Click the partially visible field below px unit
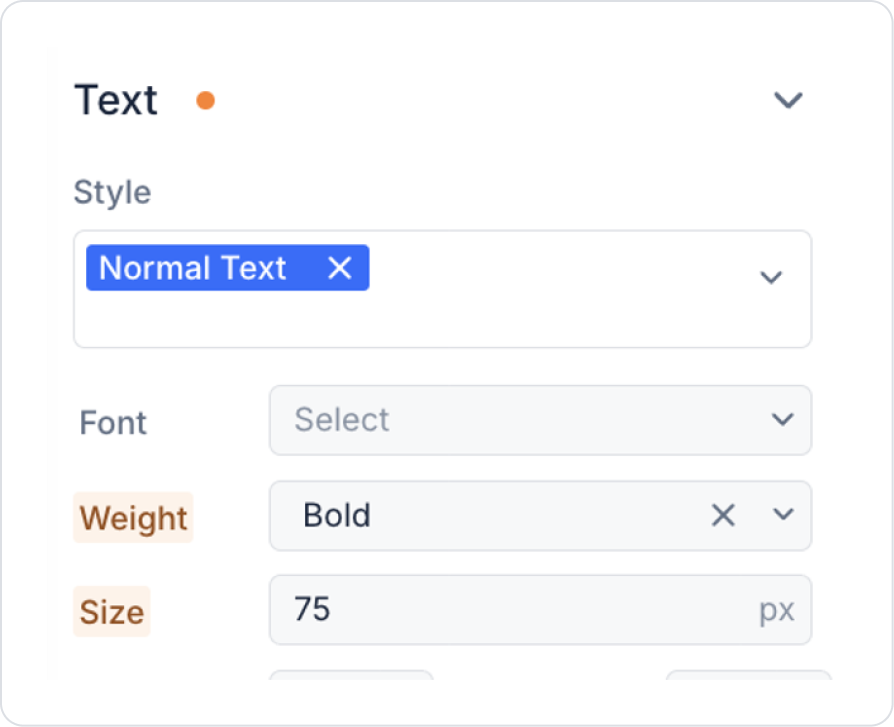 tap(747, 675)
